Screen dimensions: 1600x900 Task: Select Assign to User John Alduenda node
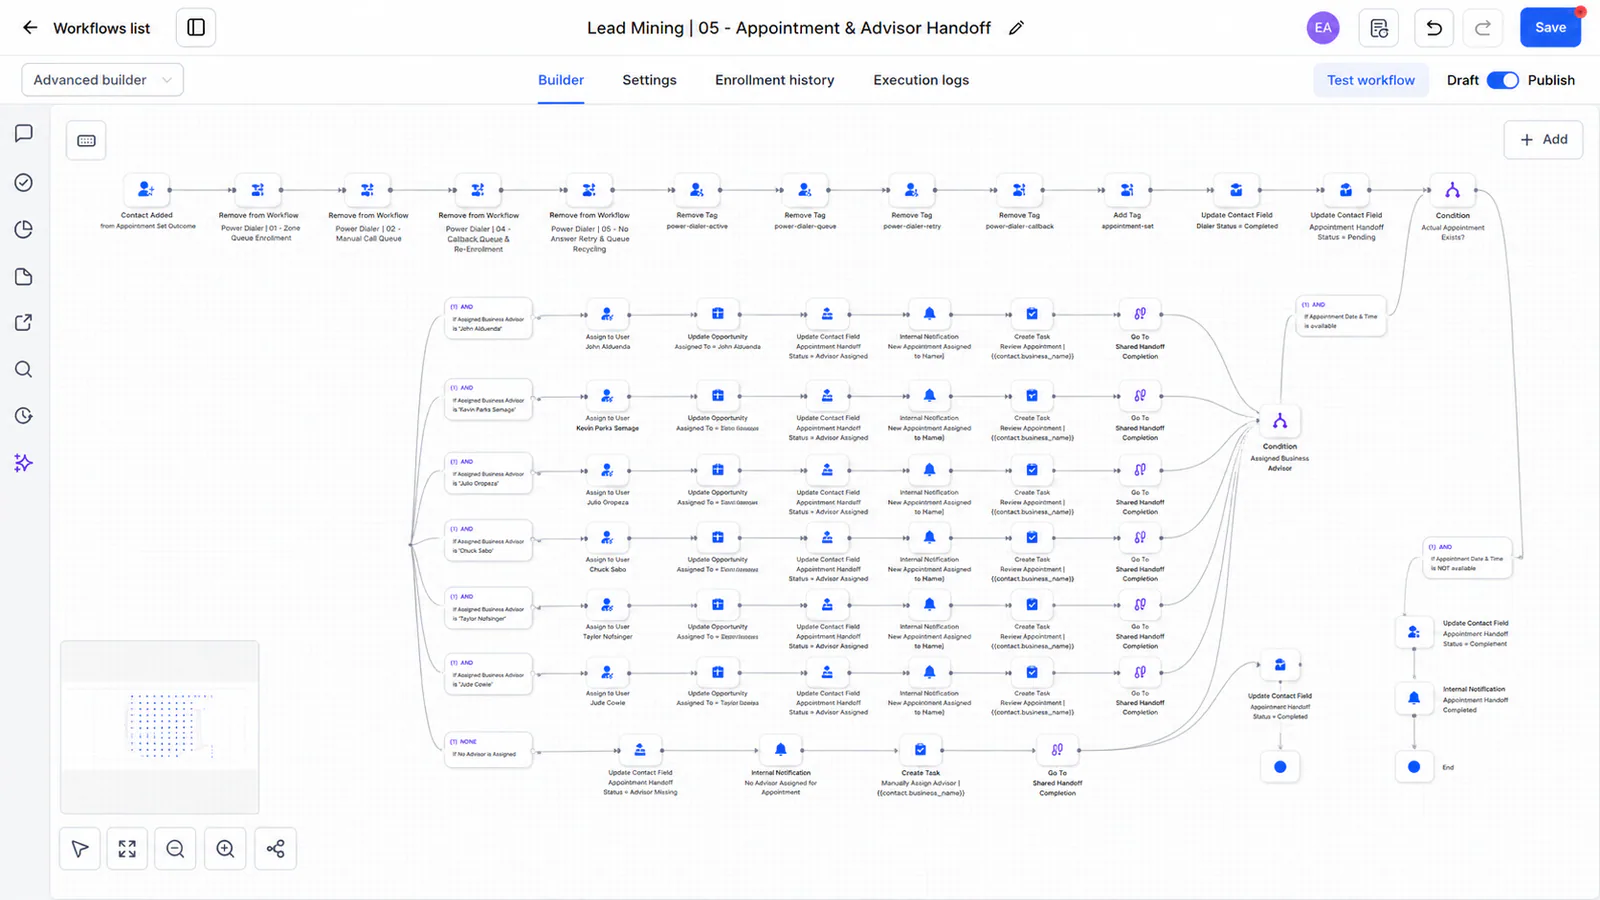[x=607, y=314]
